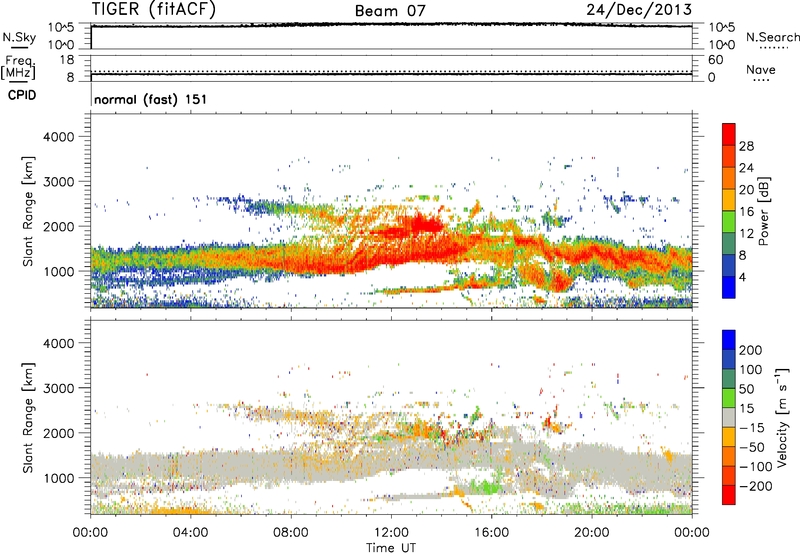Click the Nave legend label

[x=761, y=69]
